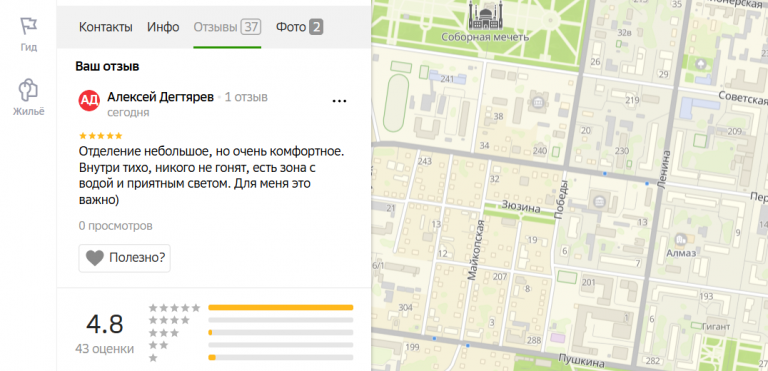Open the Фото tab
Viewport: 768px width, 371px height.
coord(299,27)
